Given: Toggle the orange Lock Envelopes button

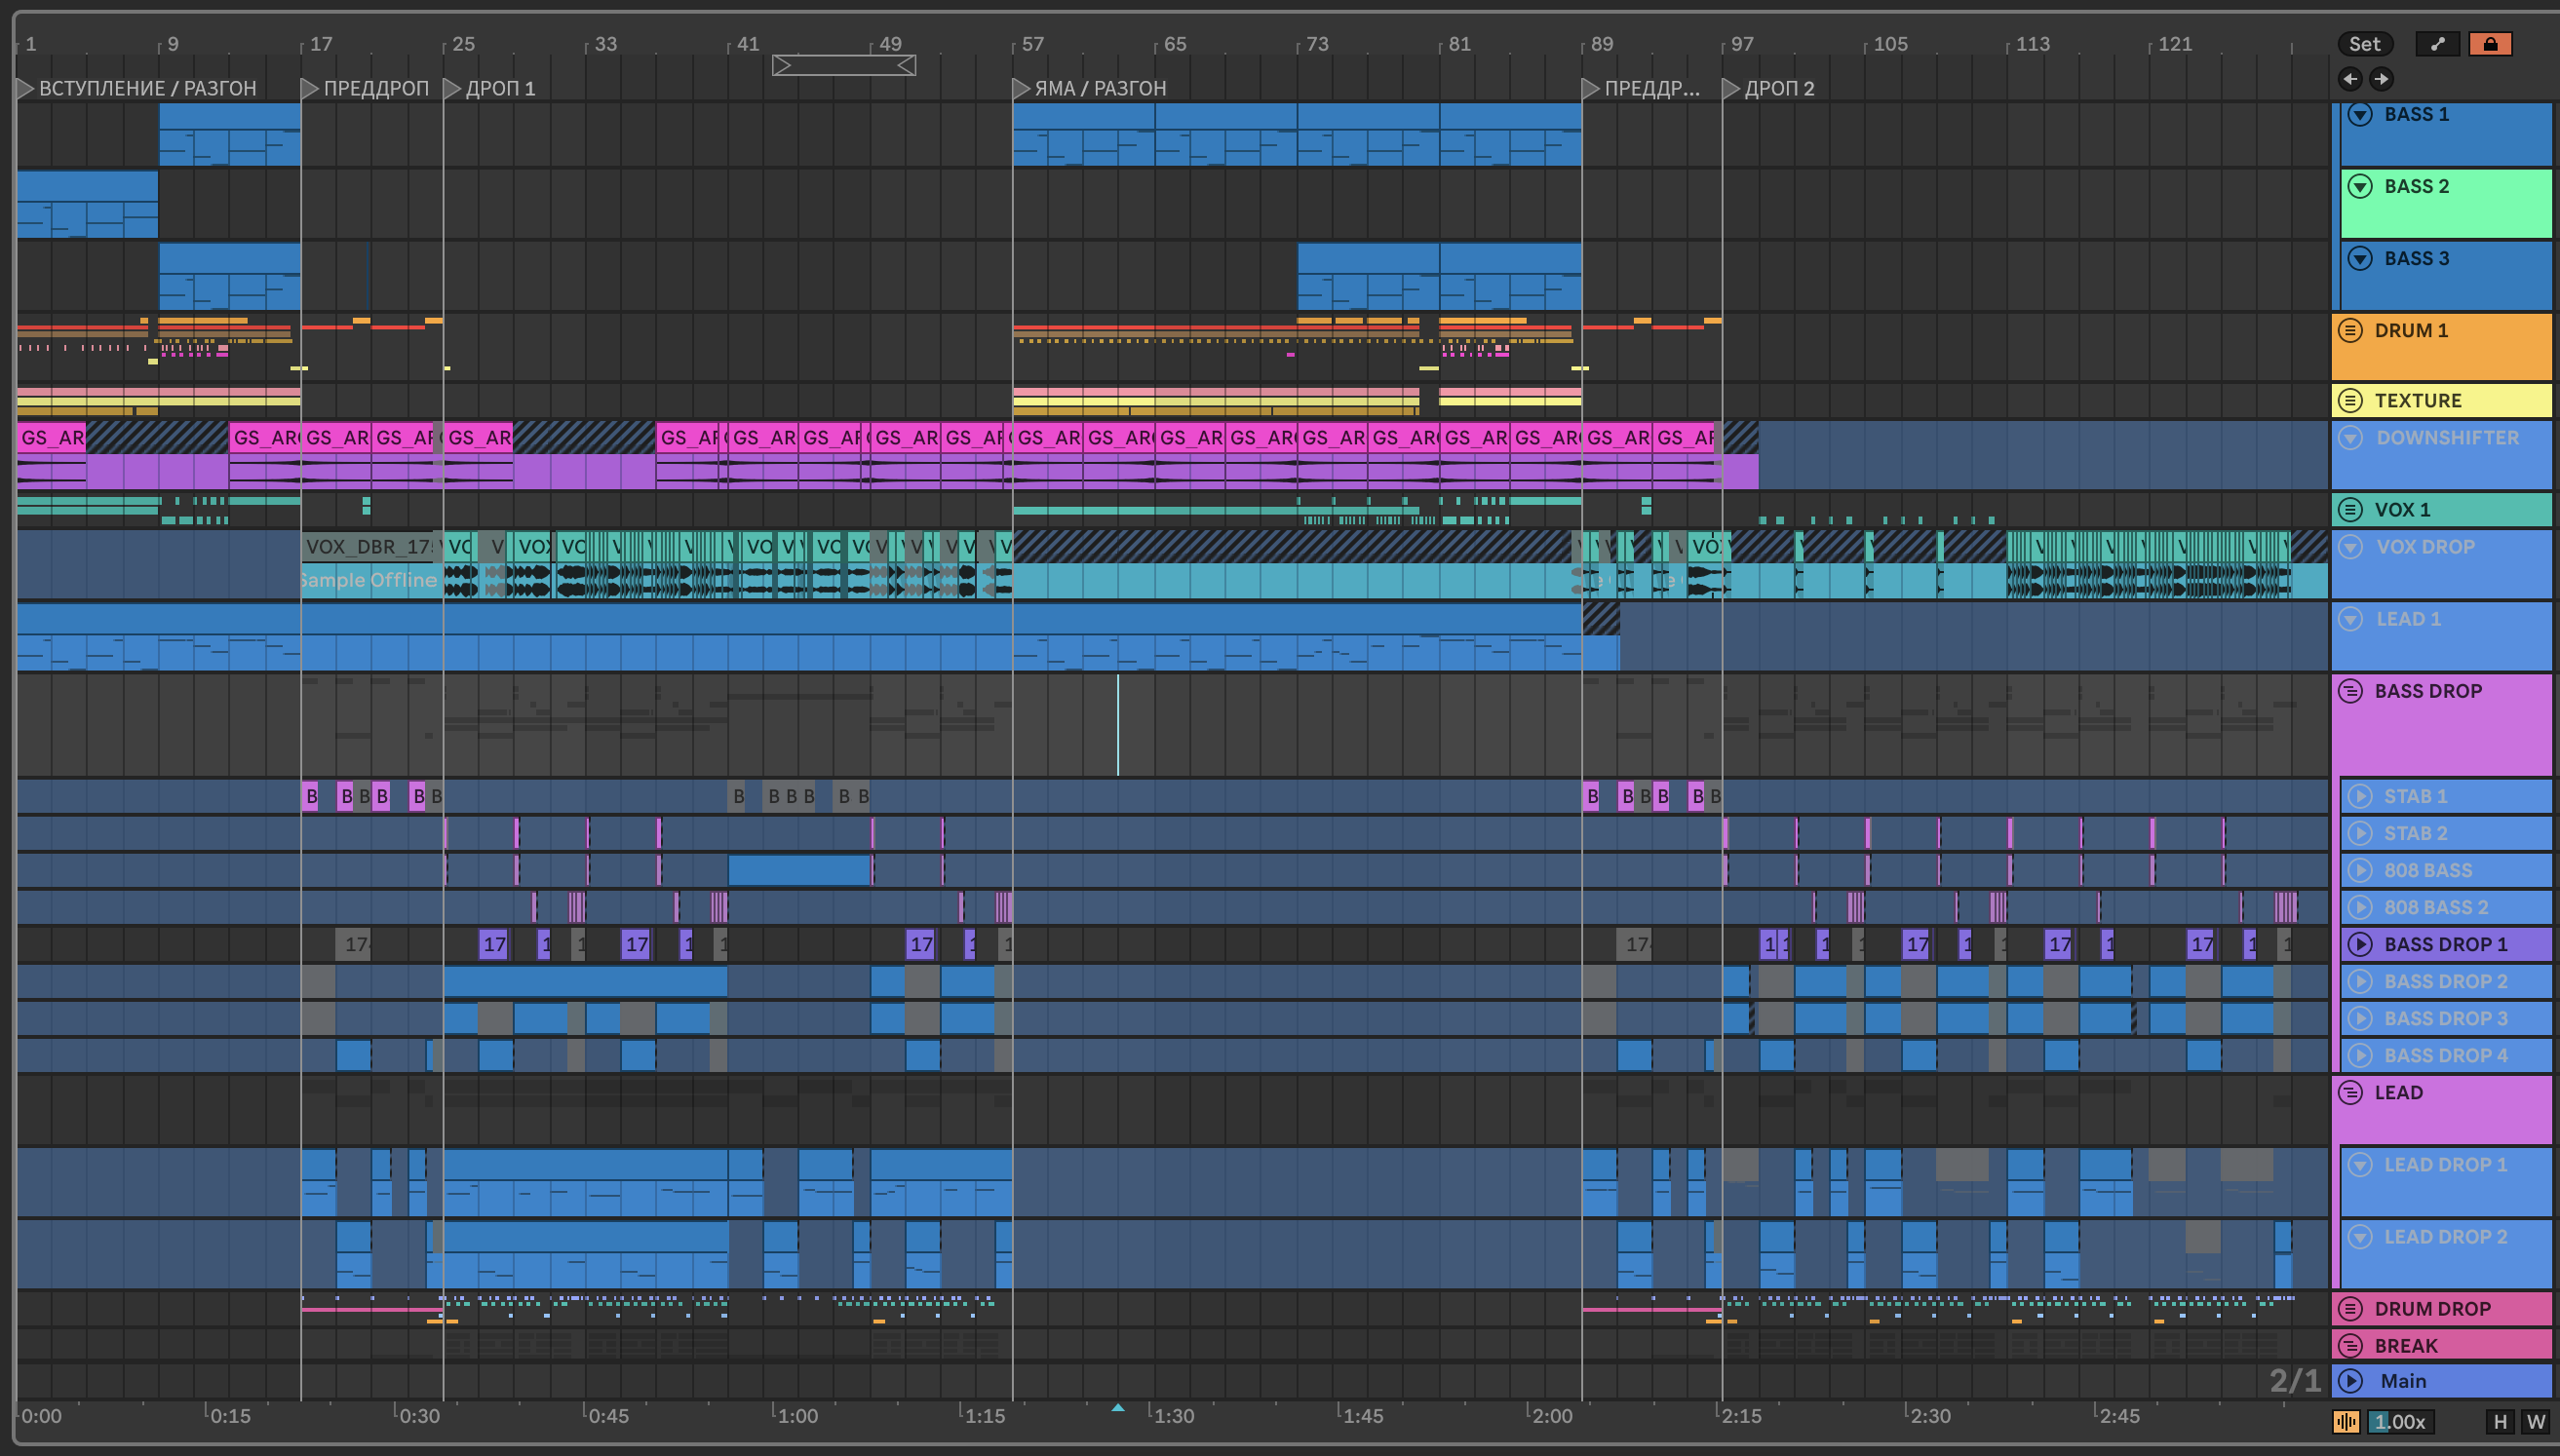Looking at the screenshot, I should coord(2490,44).
